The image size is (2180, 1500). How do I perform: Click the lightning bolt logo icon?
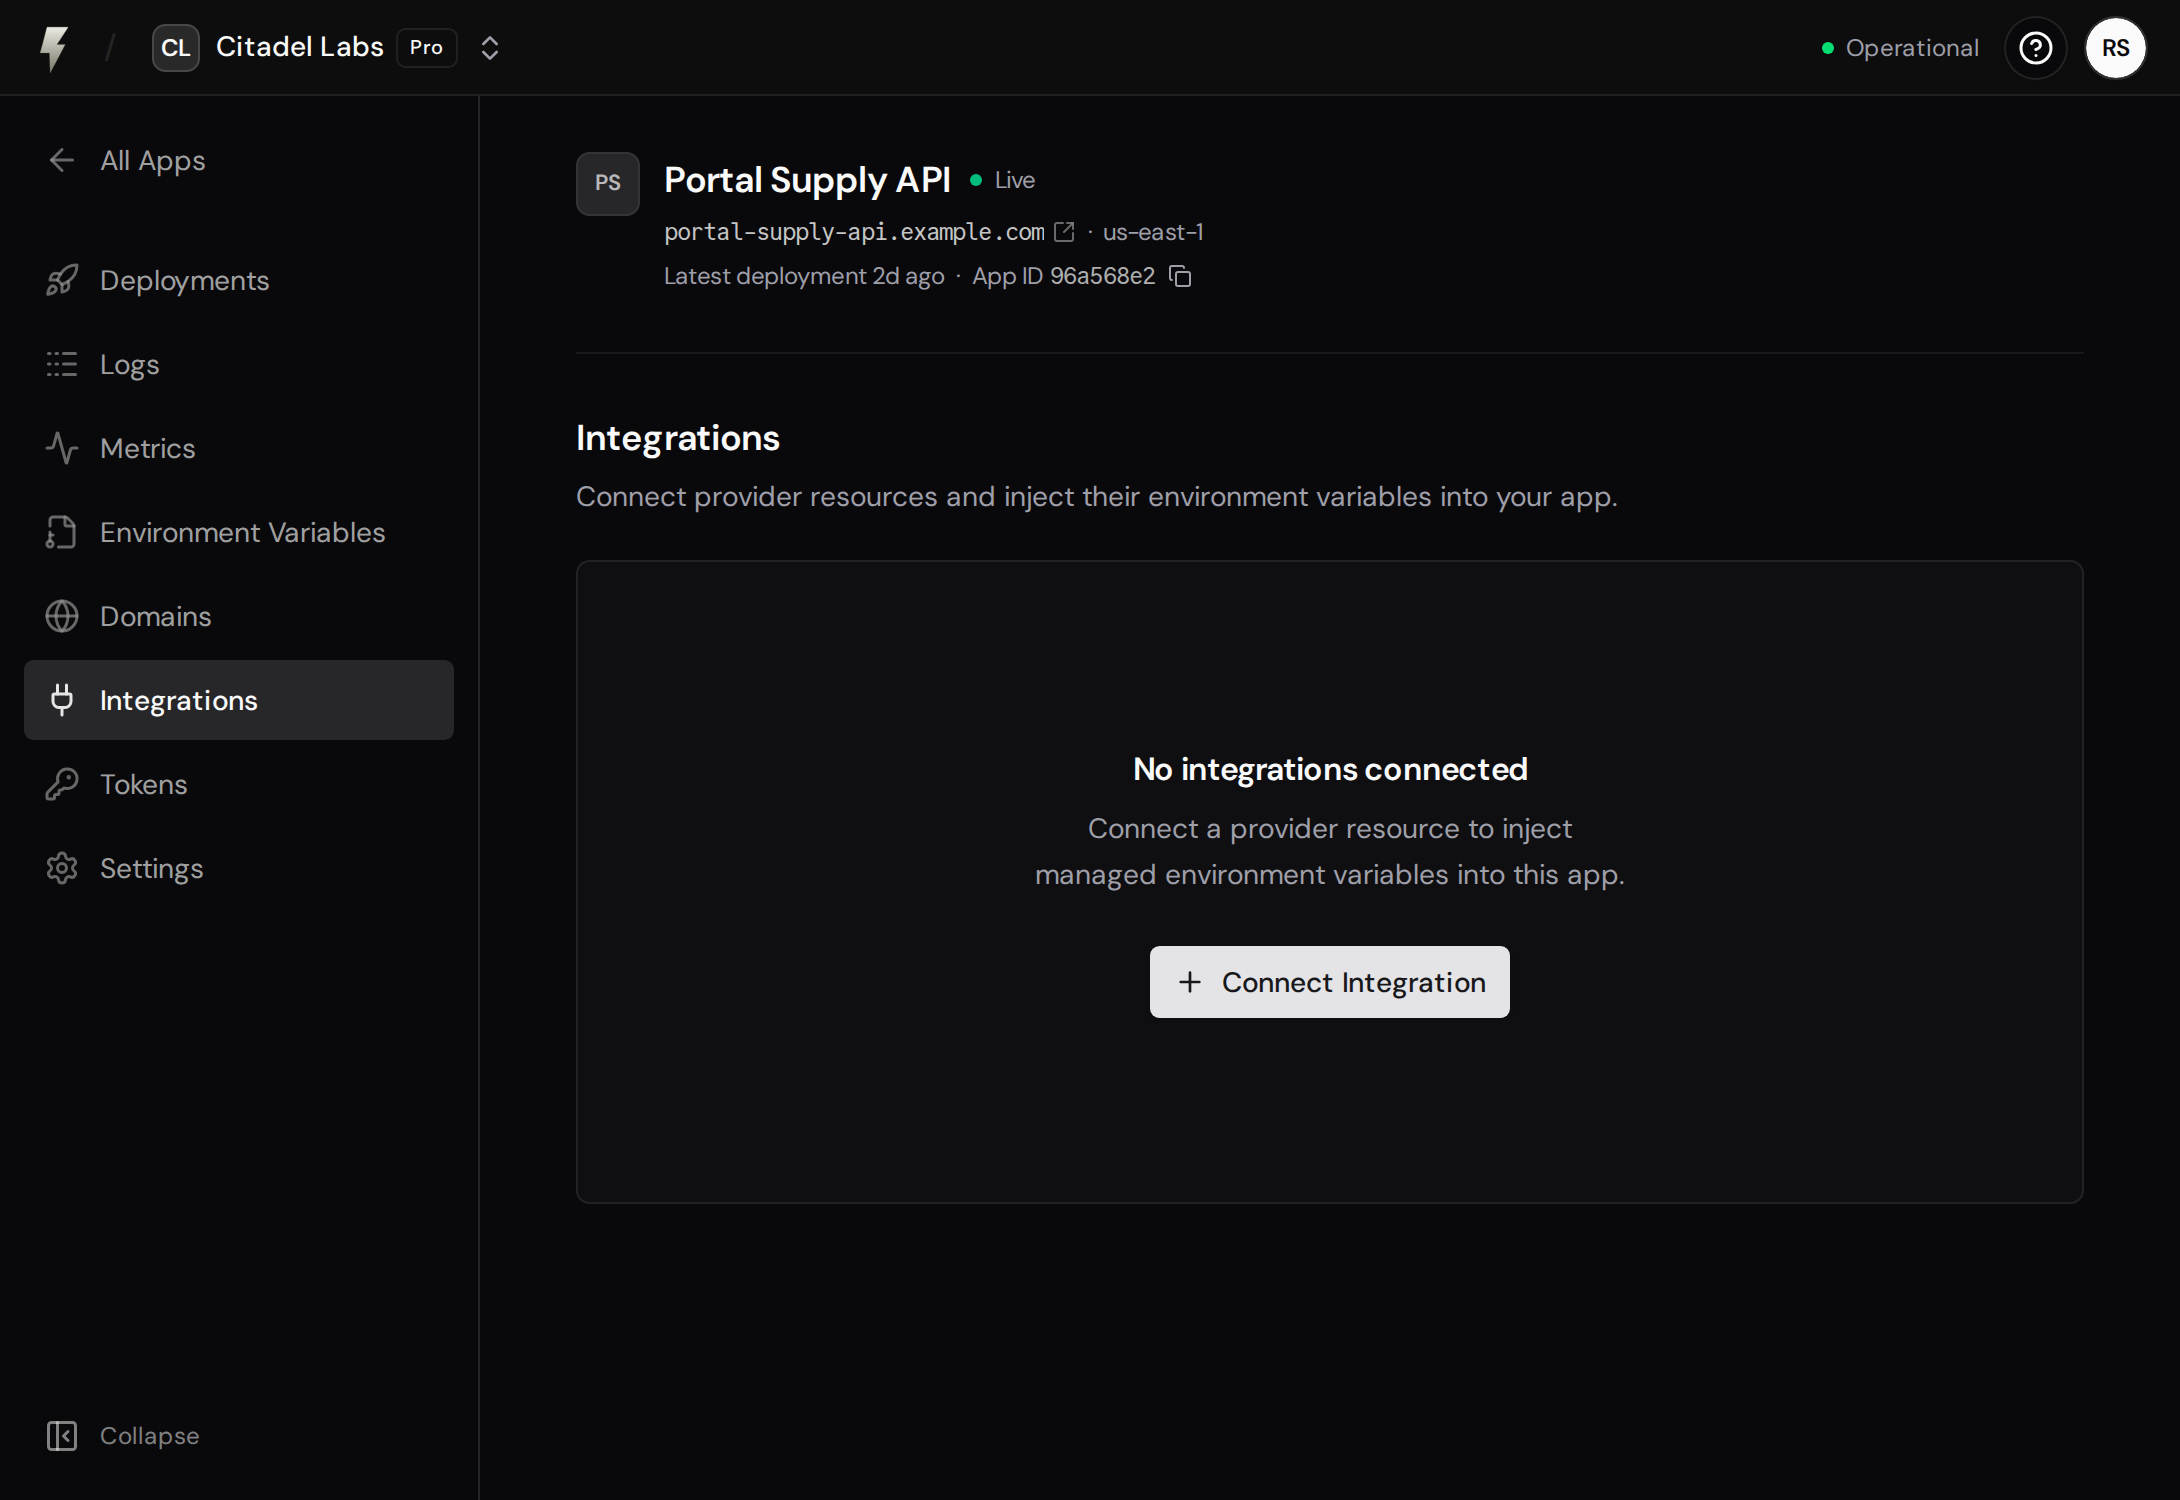(54, 48)
